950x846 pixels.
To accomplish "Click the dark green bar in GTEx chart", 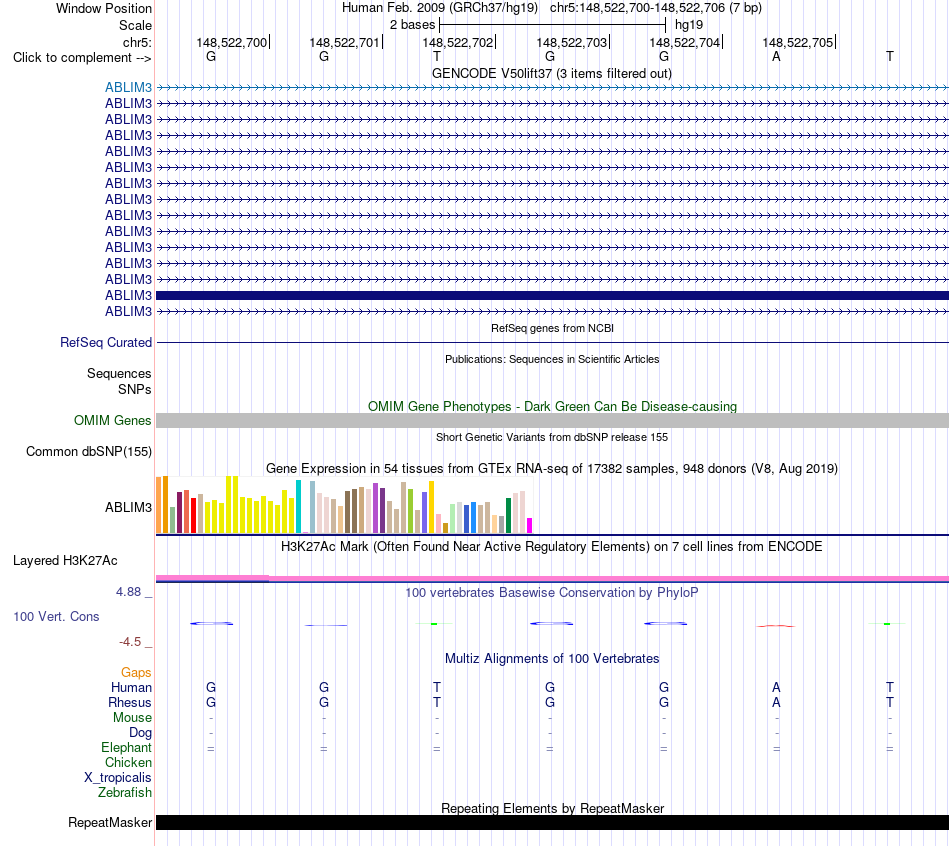I will tap(508, 516).
